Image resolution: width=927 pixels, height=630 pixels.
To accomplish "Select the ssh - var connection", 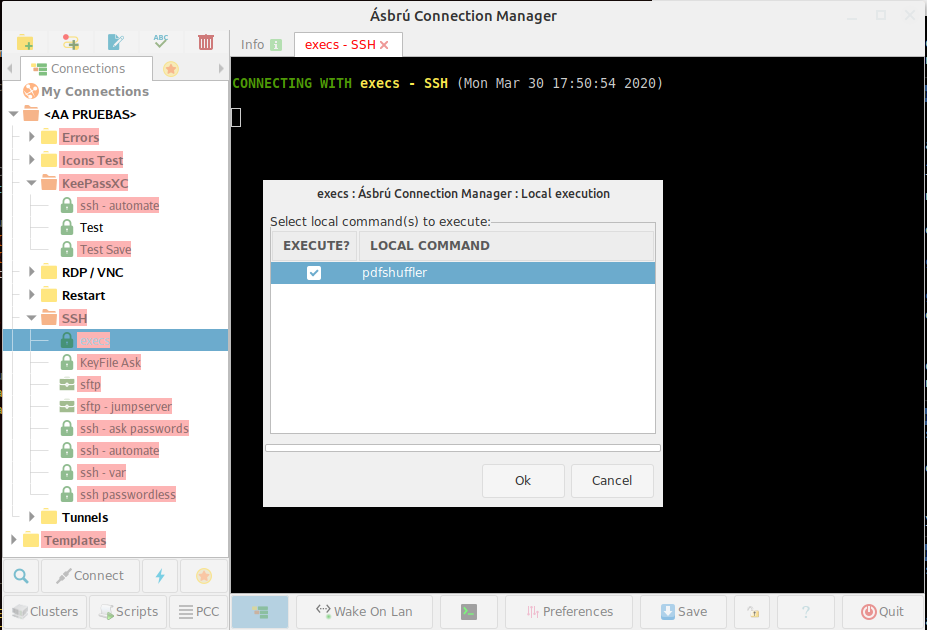I will [102, 472].
